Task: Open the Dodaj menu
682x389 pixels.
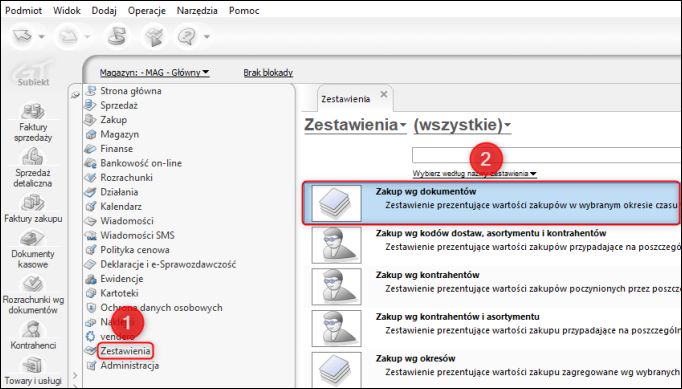Action: tap(104, 10)
